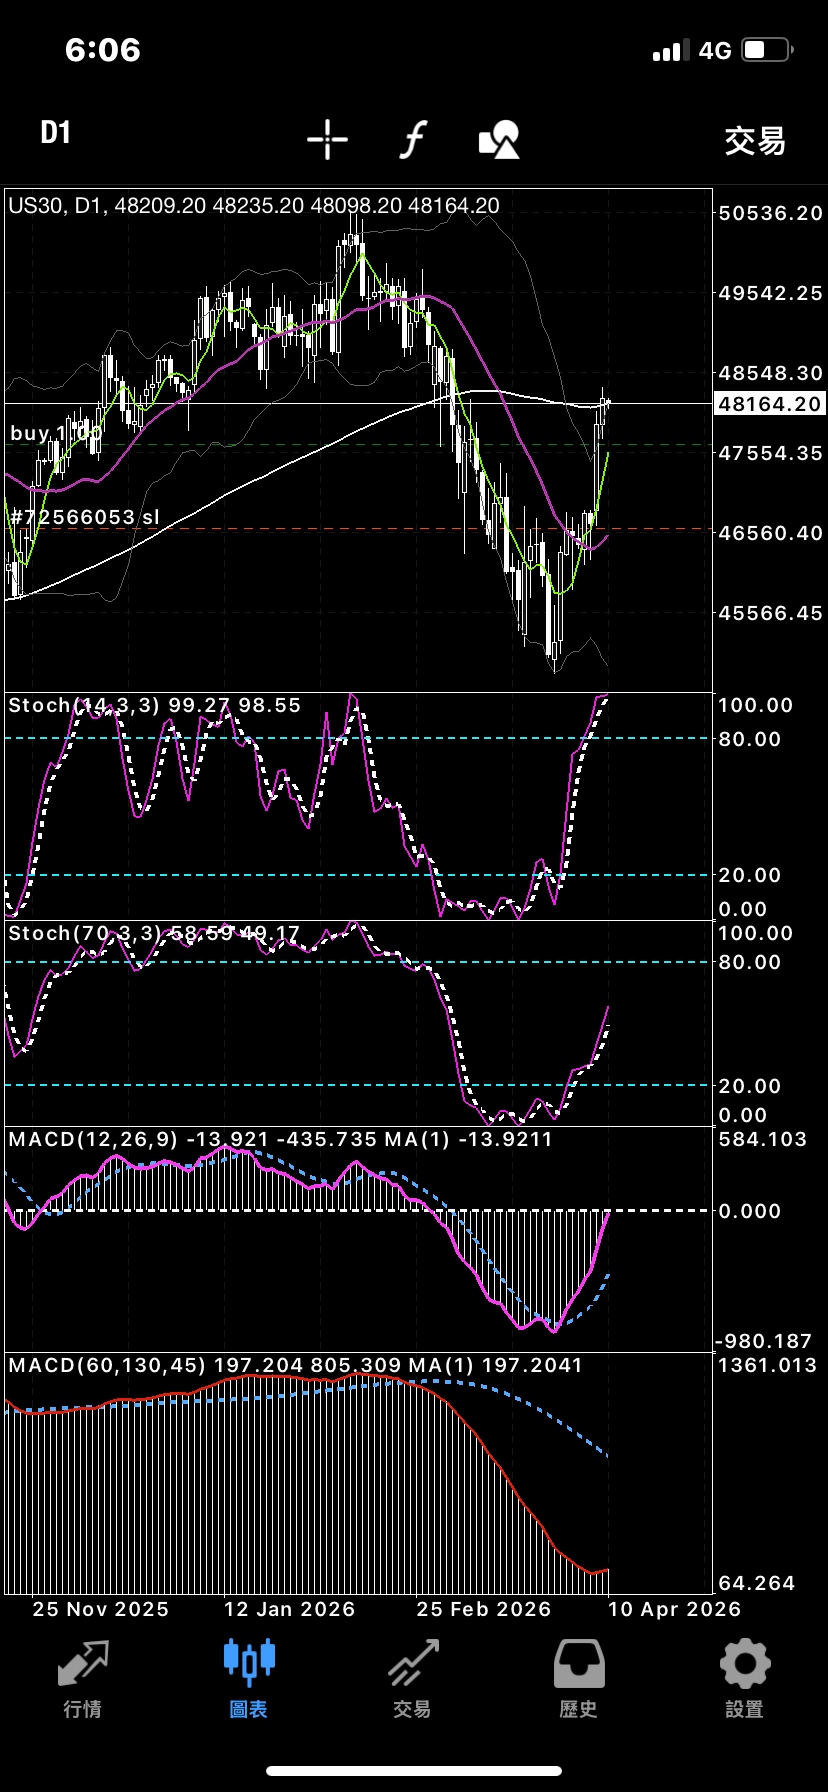Select the 圖表 chart tab icon
The height and width of the screenshot is (1792, 828).
(249, 1679)
